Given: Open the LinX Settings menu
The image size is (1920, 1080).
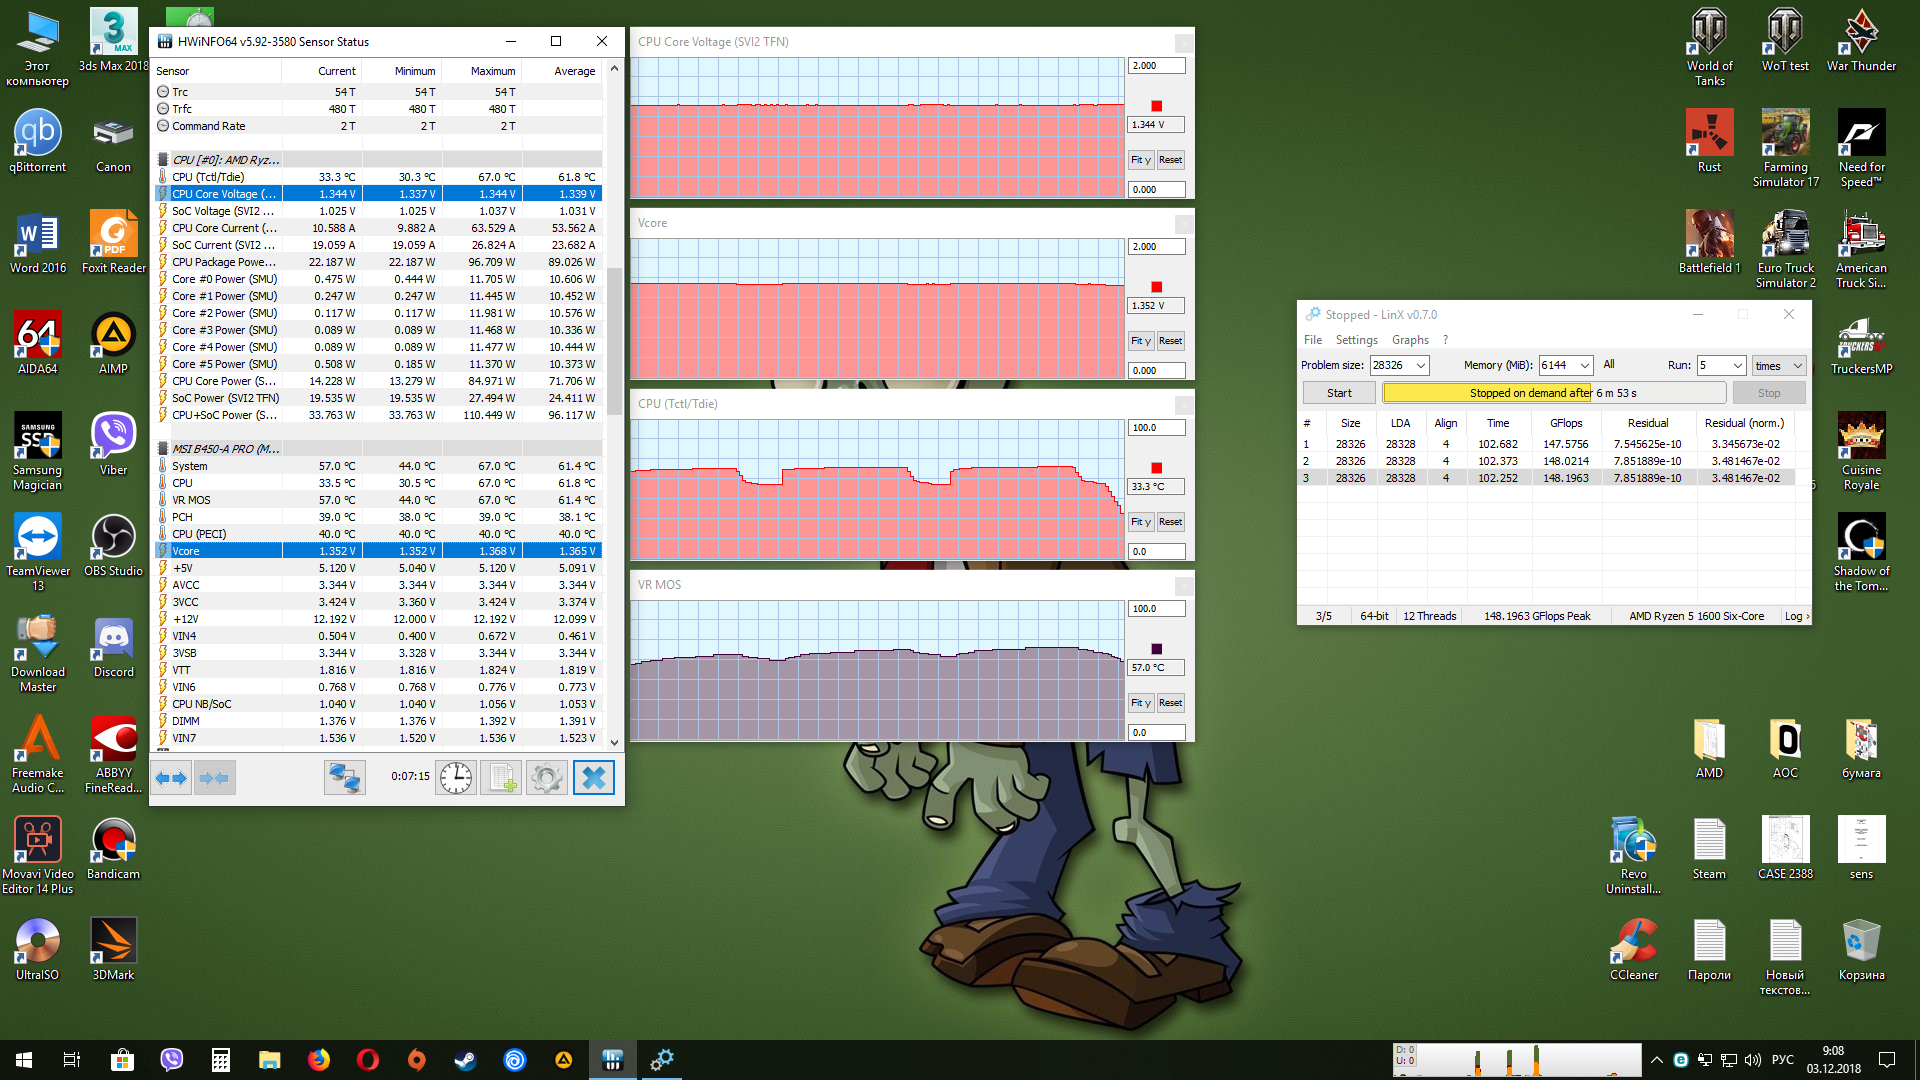Looking at the screenshot, I should tap(1356, 340).
